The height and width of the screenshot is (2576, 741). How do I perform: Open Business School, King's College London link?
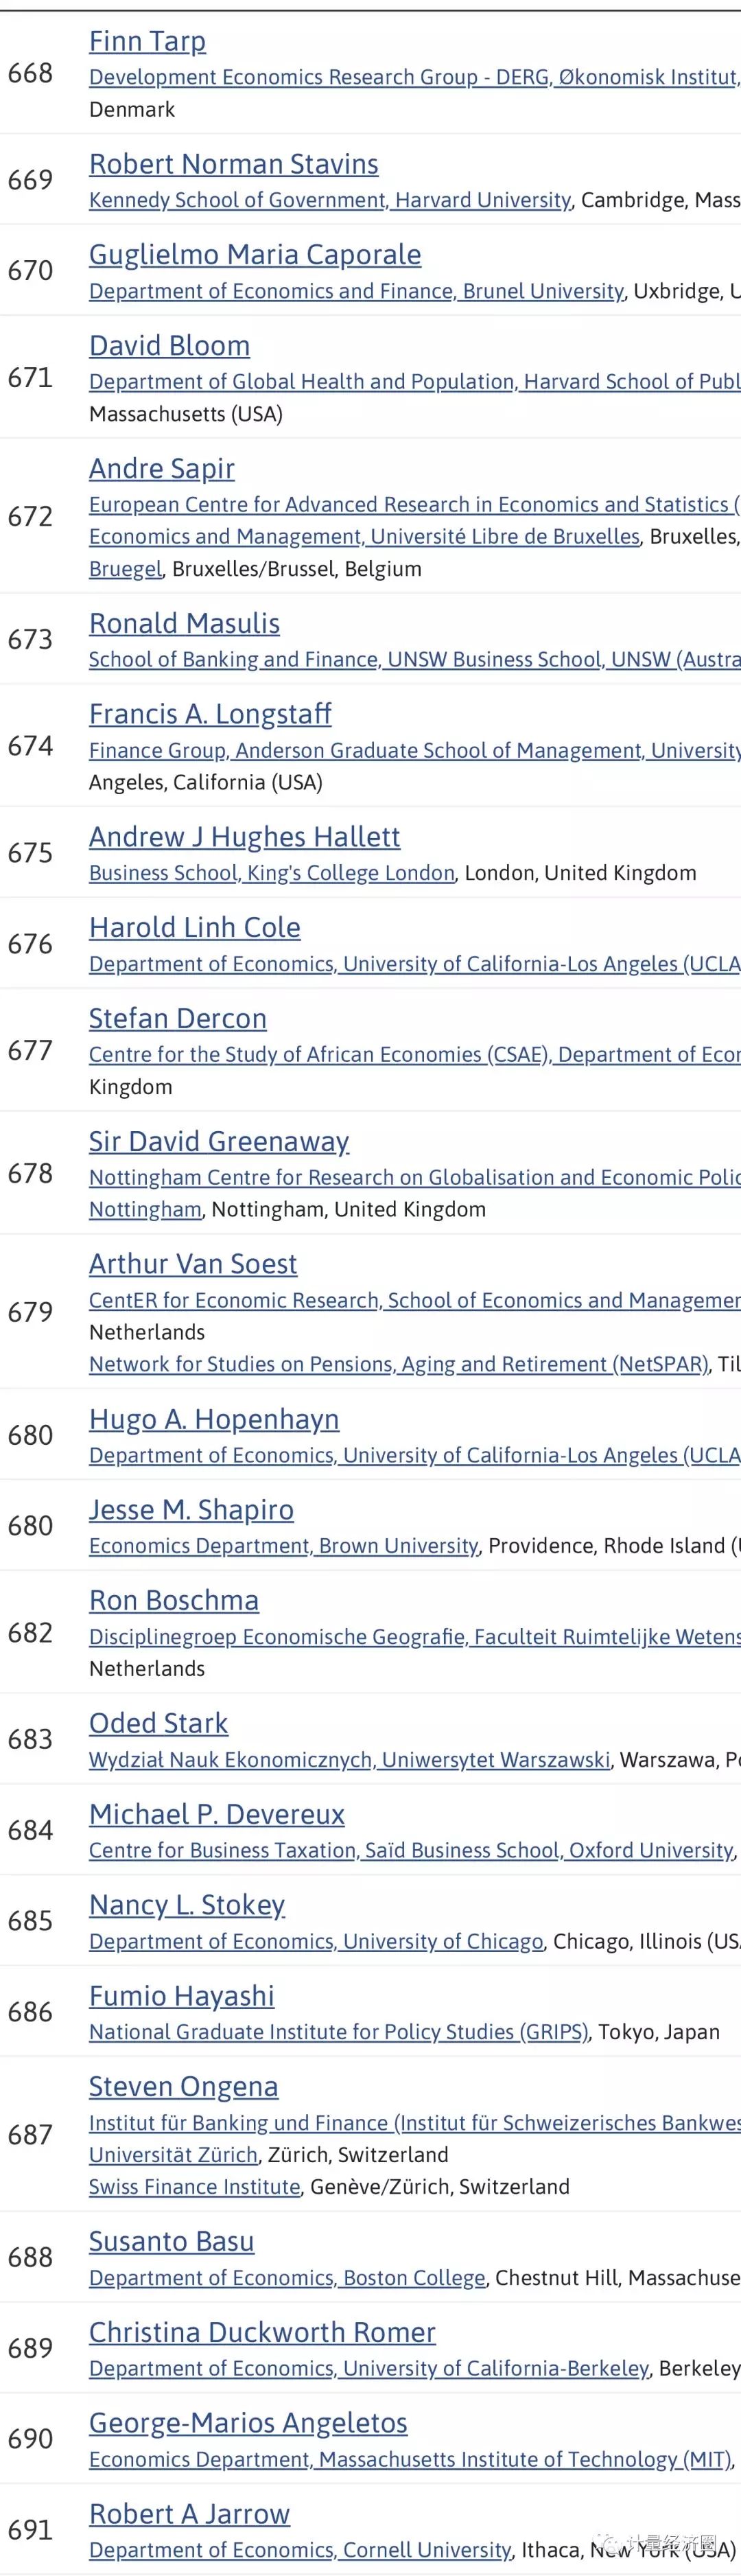pyautogui.click(x=272, y=873)
